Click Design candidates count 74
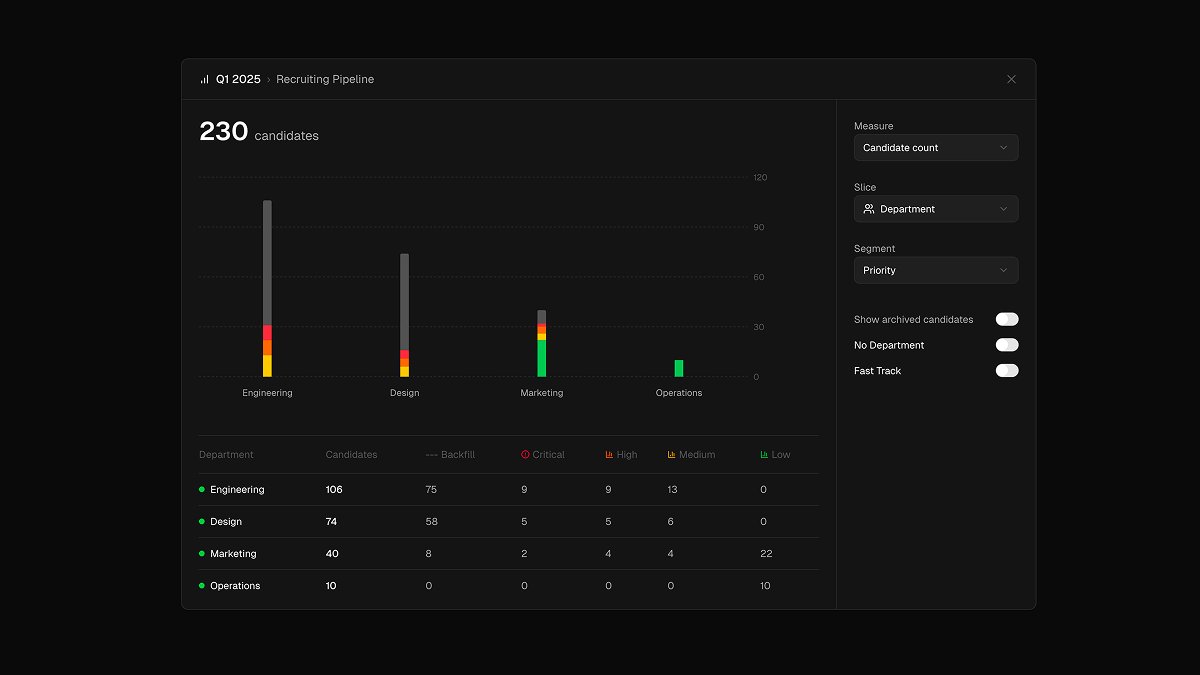The height and width of the screenshot is (675, 1200). coord(333,521)
